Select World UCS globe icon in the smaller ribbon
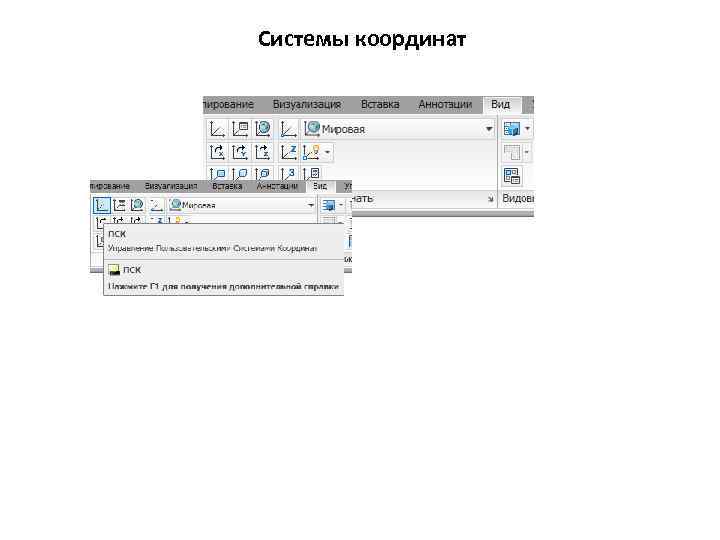720x540 pixels. 137,205
